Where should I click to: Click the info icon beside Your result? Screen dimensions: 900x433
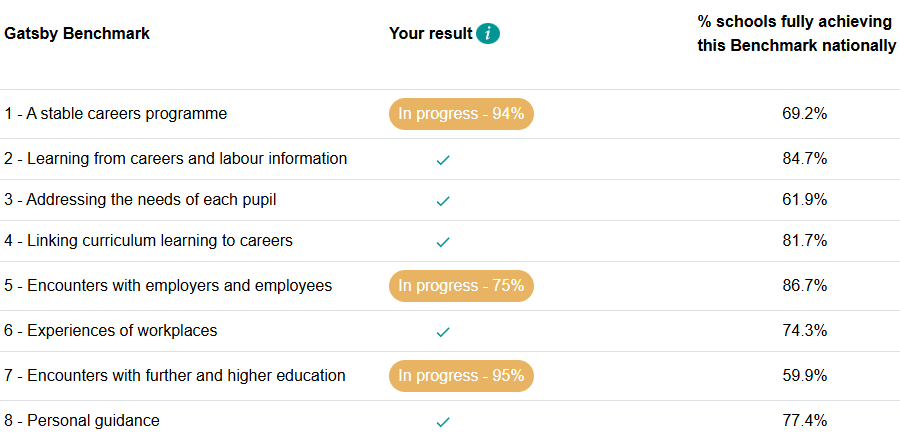coord(488,34)
